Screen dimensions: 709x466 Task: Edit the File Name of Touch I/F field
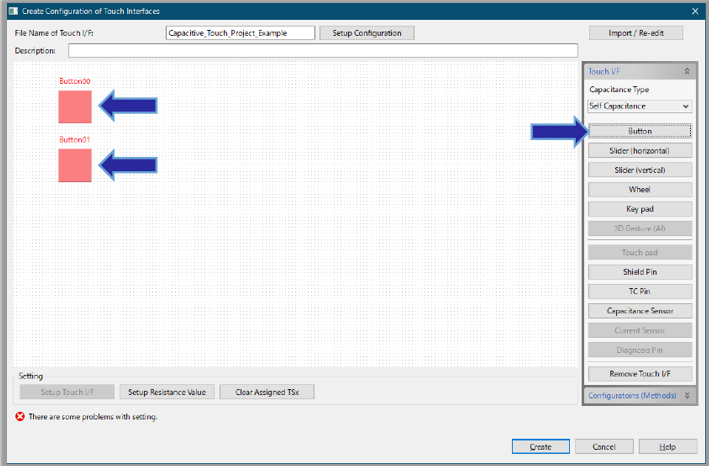(240, 33)
